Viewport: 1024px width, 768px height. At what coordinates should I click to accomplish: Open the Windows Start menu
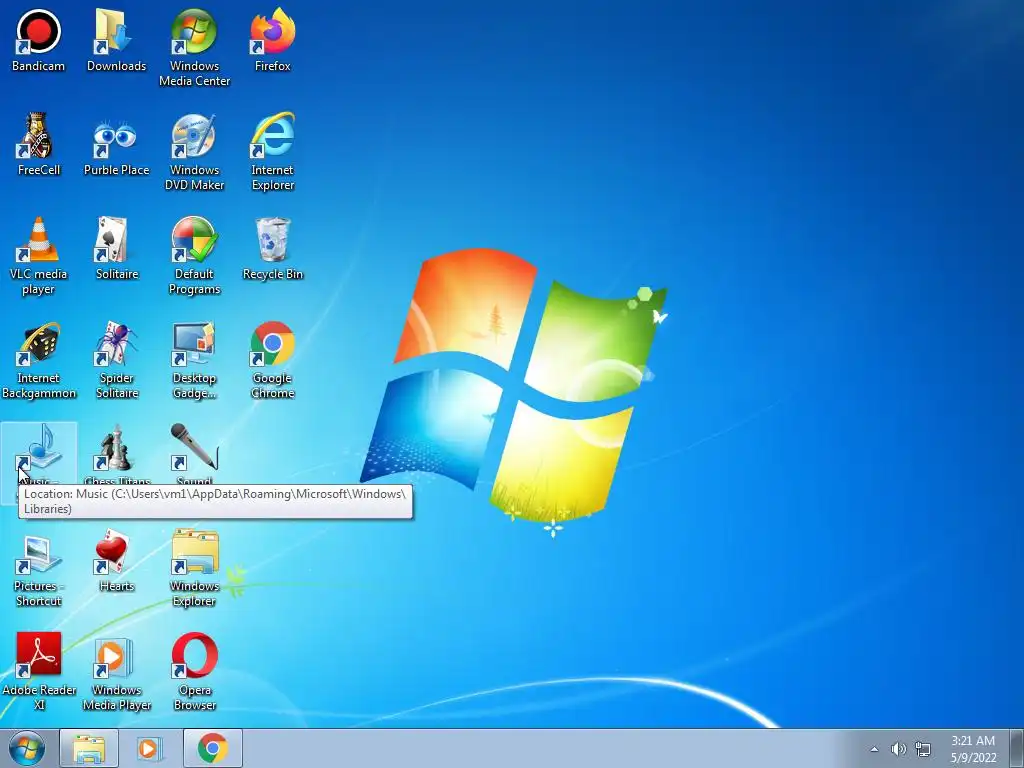[27, 748]
